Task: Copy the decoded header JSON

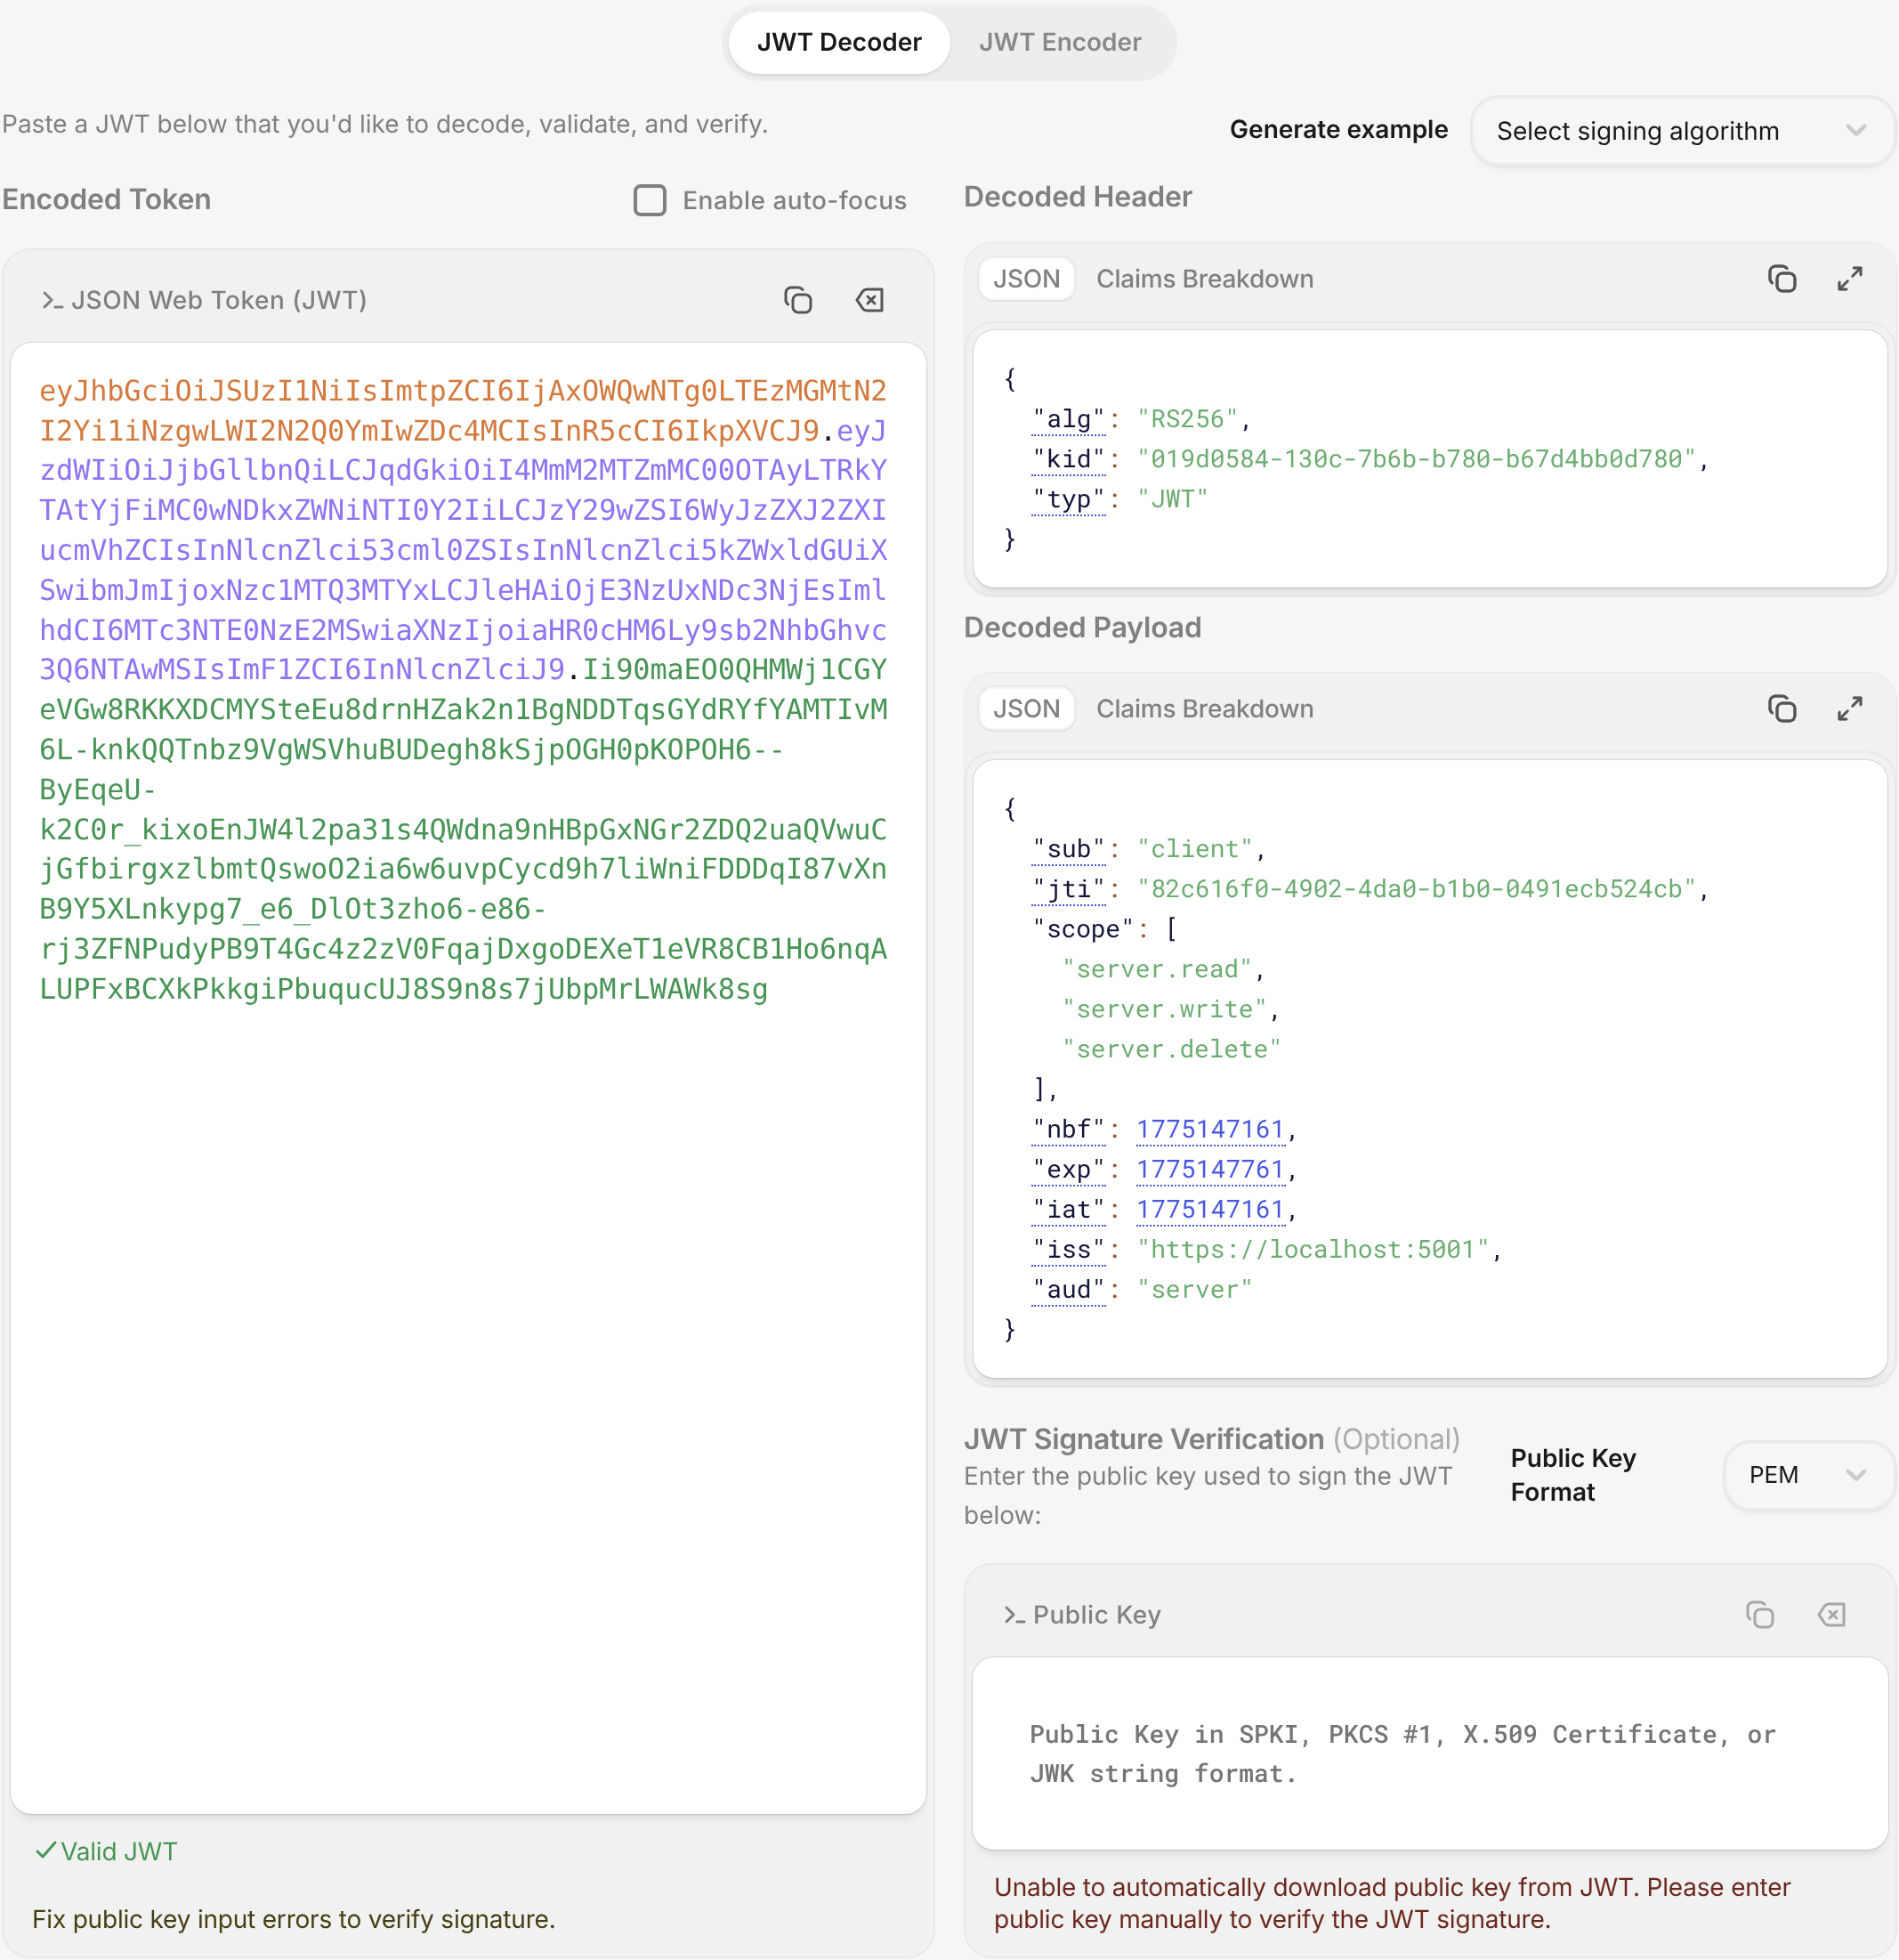Action: point(1781,279)
